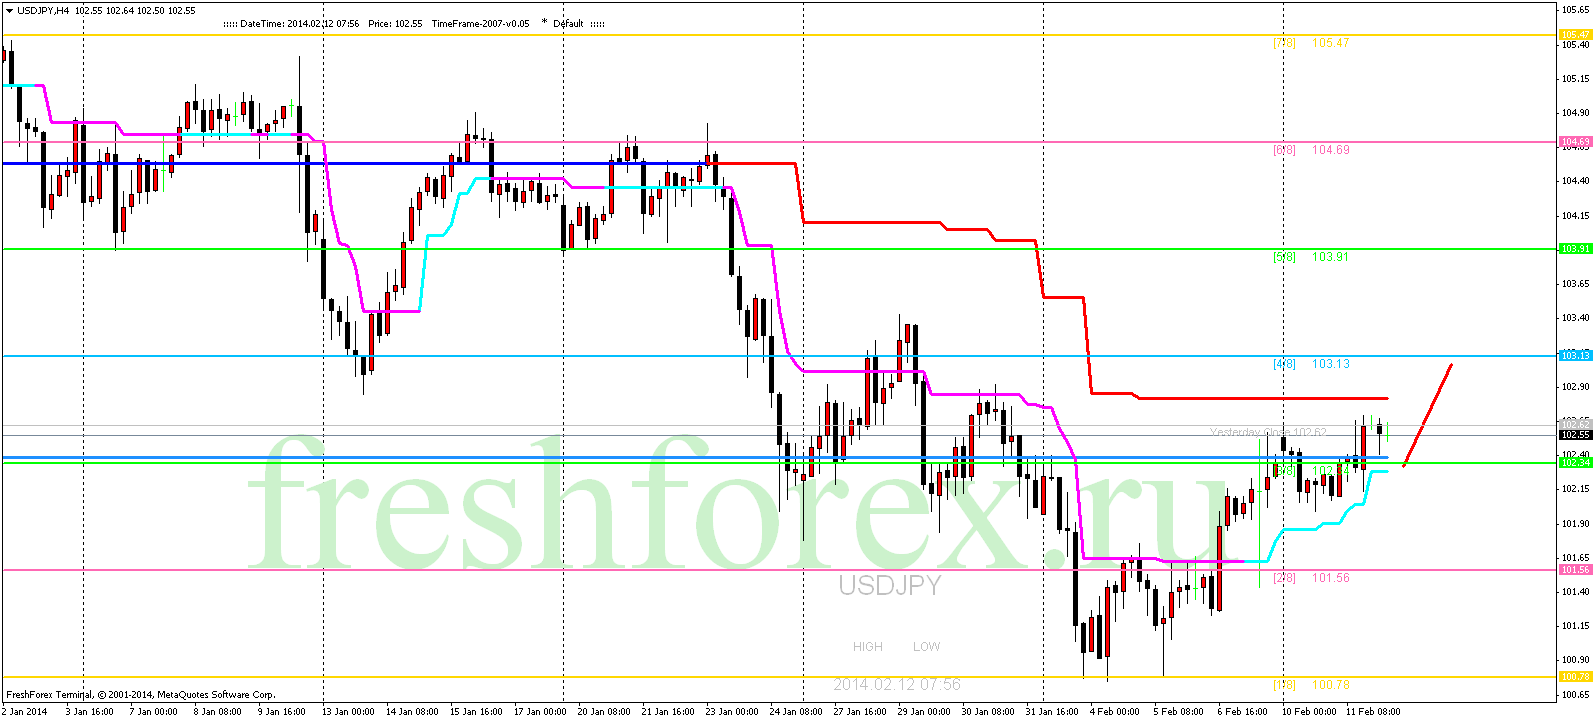Click the Yesterday Close 102.62 label
The height and width of the screenshot is (720, 1596).
pos(1268,432)
